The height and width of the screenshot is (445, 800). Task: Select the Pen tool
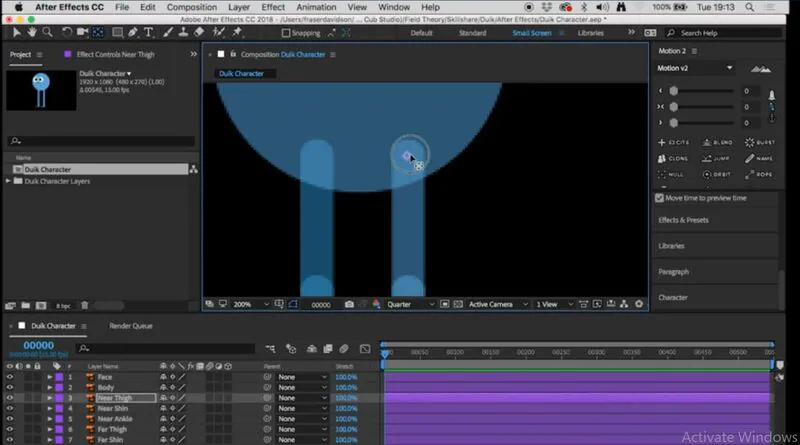click(133, 33)
